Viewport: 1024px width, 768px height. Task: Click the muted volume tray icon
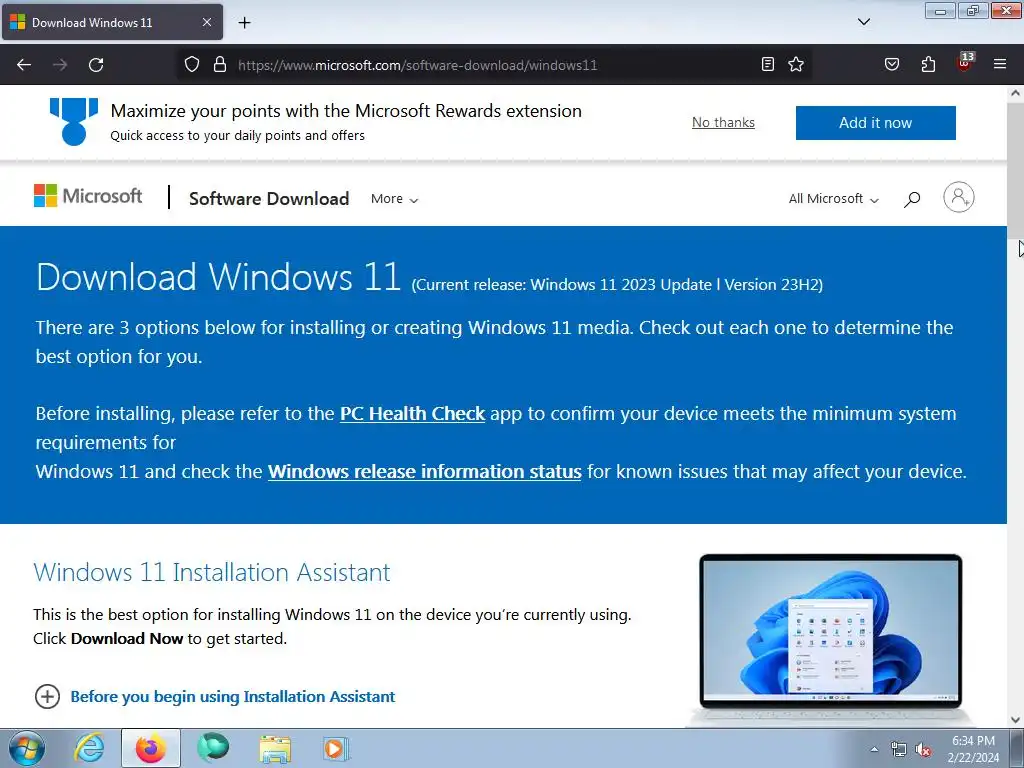click(923, 750)
